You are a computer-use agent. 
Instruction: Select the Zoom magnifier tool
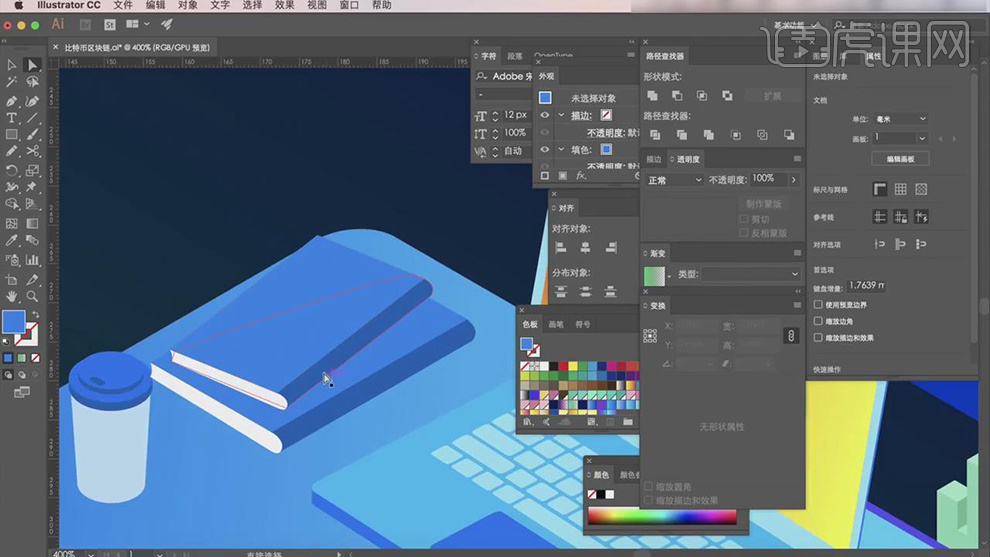tap(32, 296)
